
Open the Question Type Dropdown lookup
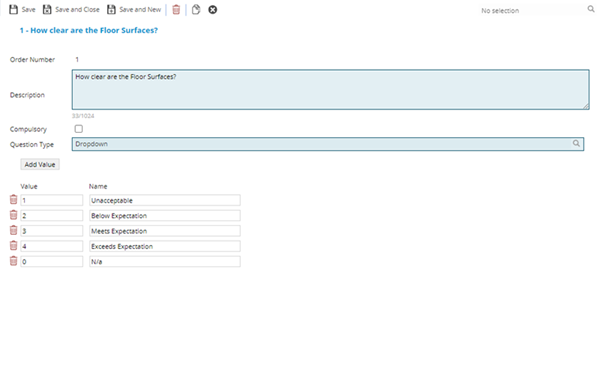coord(576,144)
